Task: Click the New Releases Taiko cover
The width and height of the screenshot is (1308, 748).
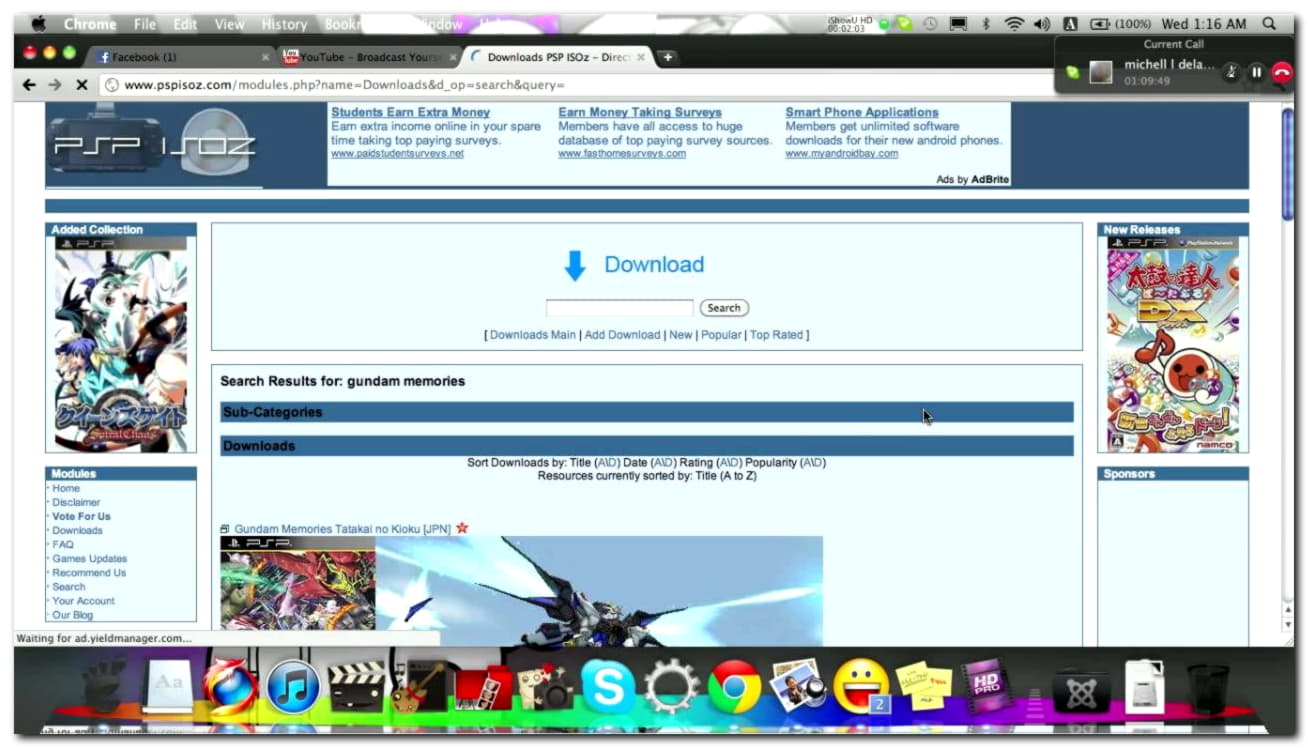Action: coord(1172,344)
